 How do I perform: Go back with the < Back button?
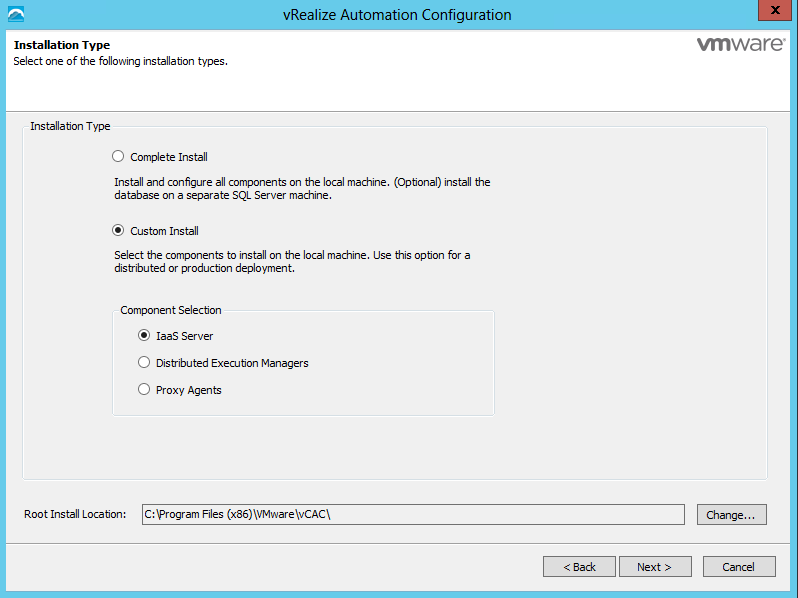(579, 566)
